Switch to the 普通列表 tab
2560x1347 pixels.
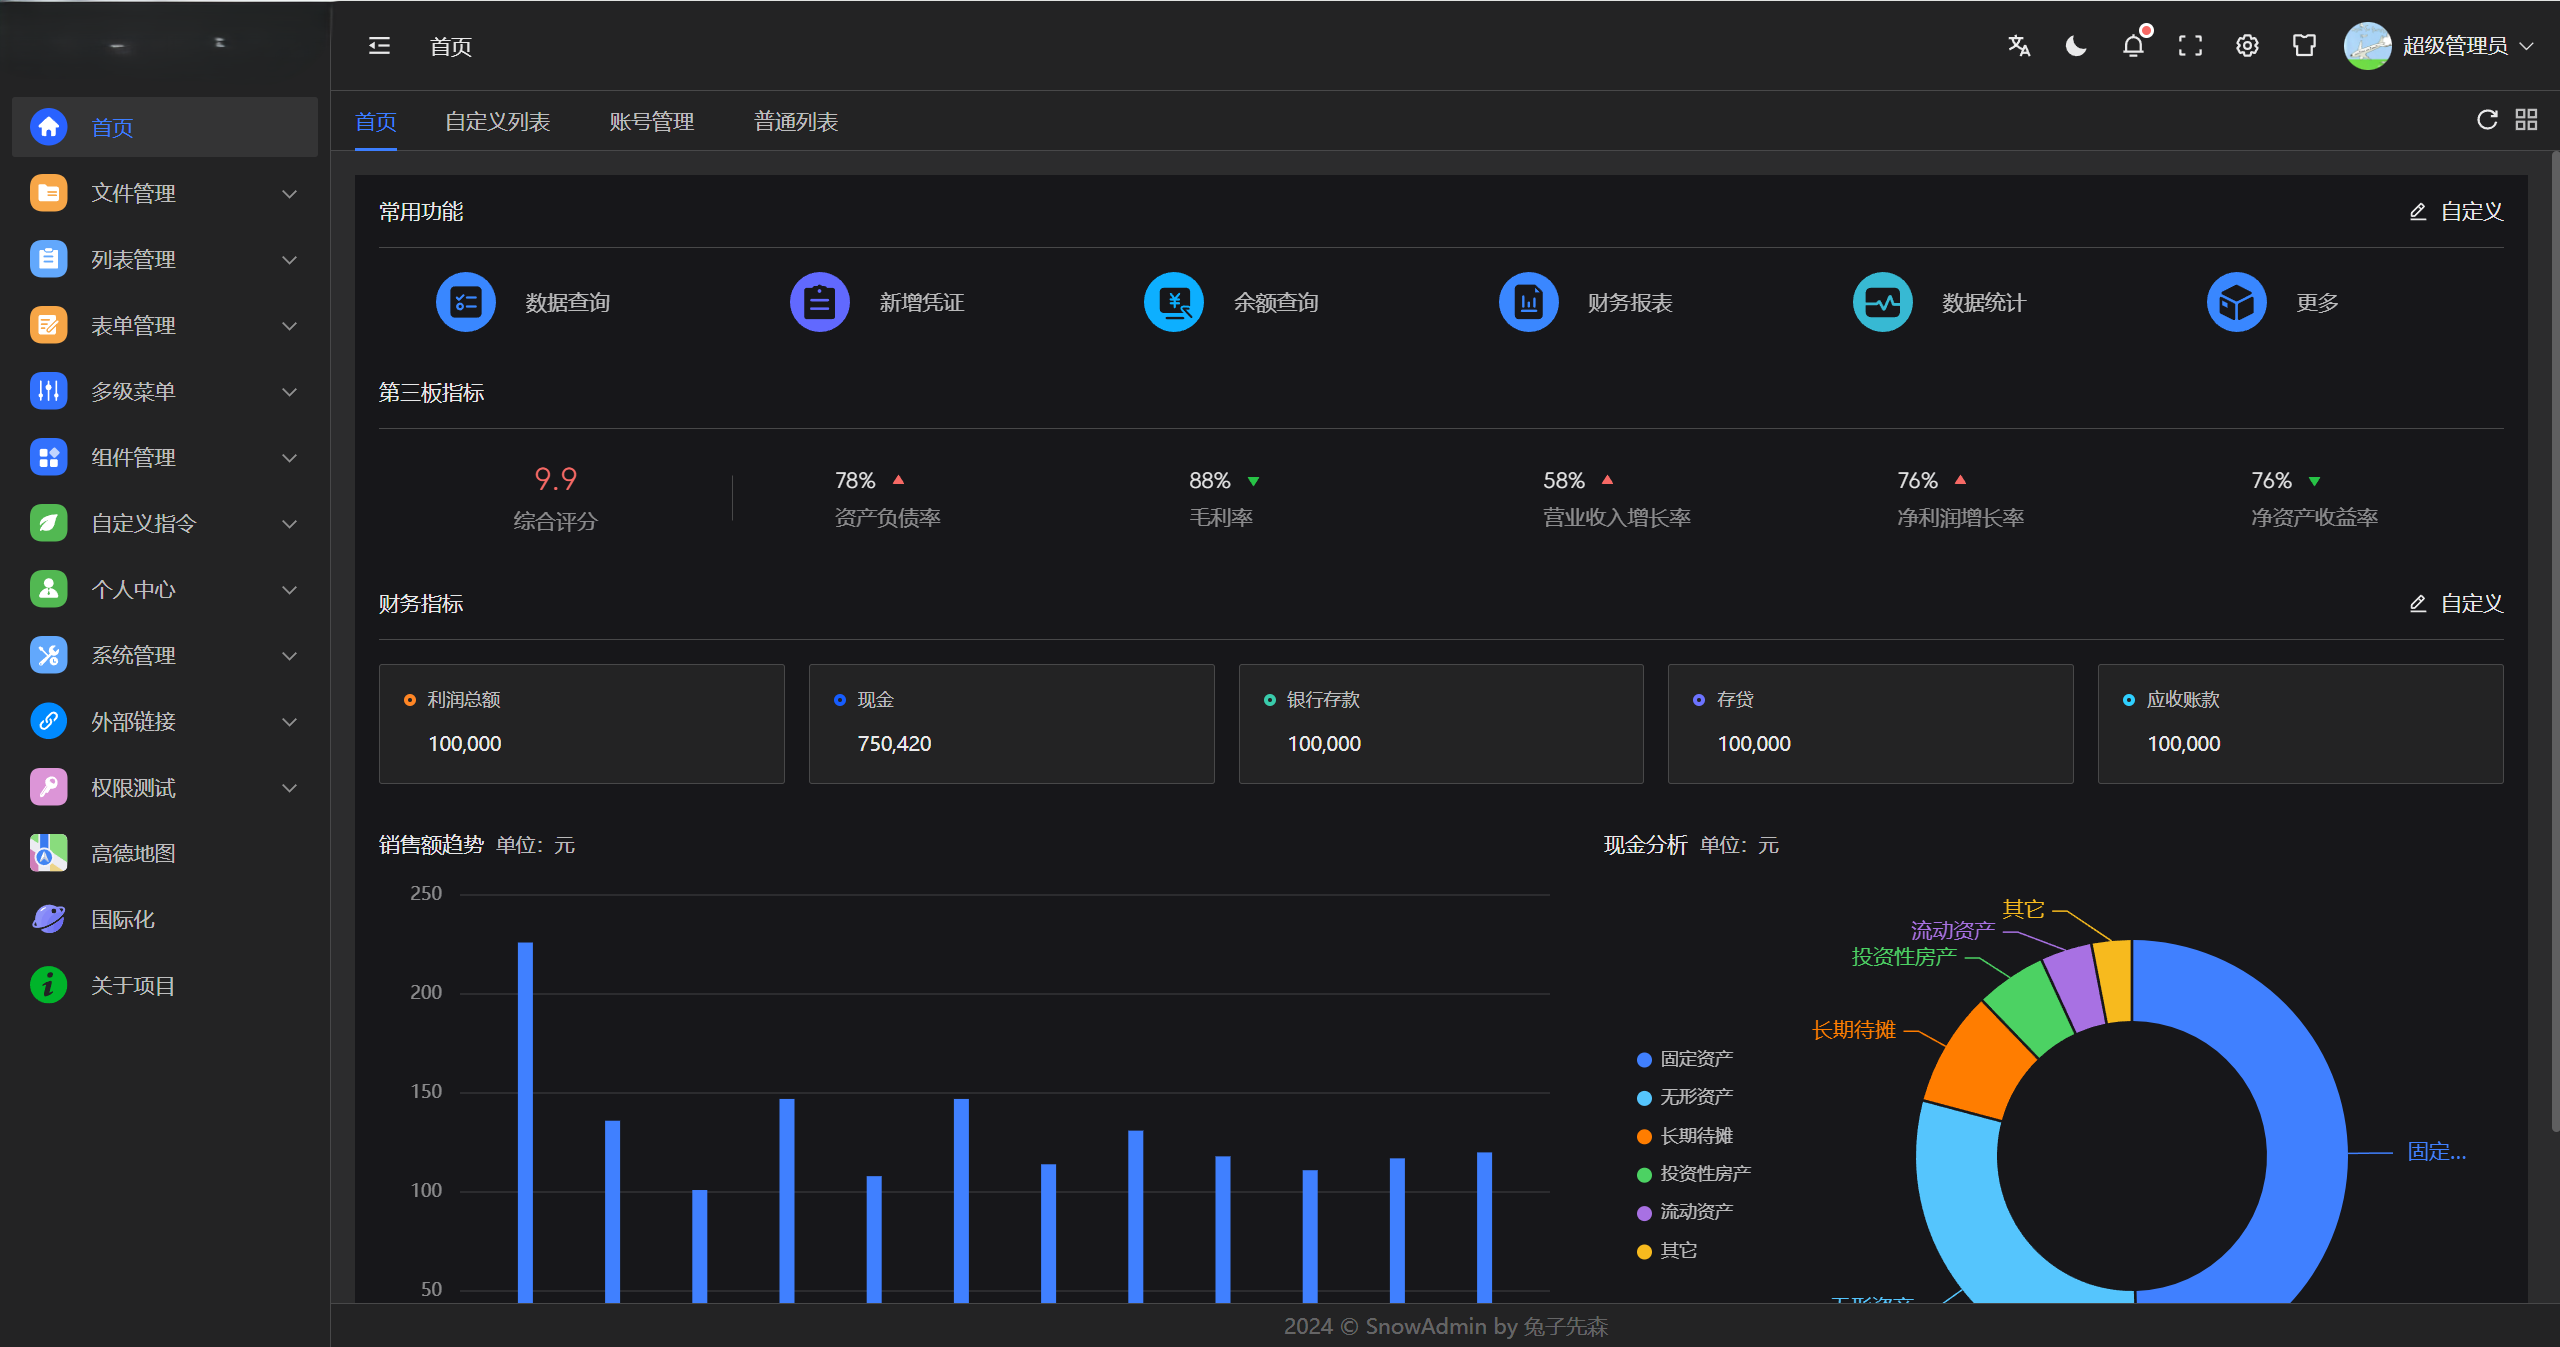[795, 121]
